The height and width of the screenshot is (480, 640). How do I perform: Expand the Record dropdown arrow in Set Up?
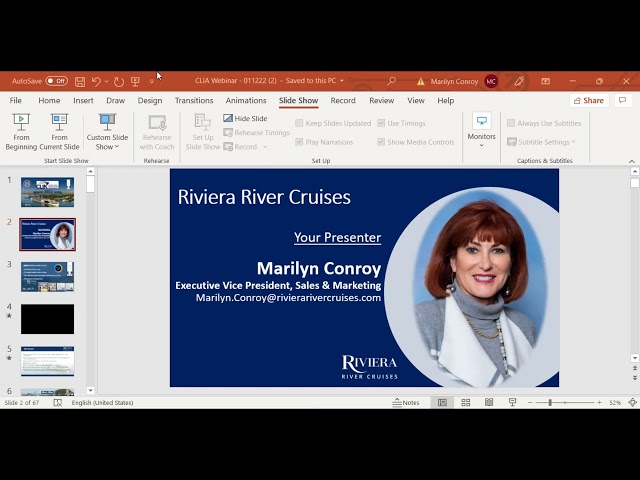pos(265,147)
